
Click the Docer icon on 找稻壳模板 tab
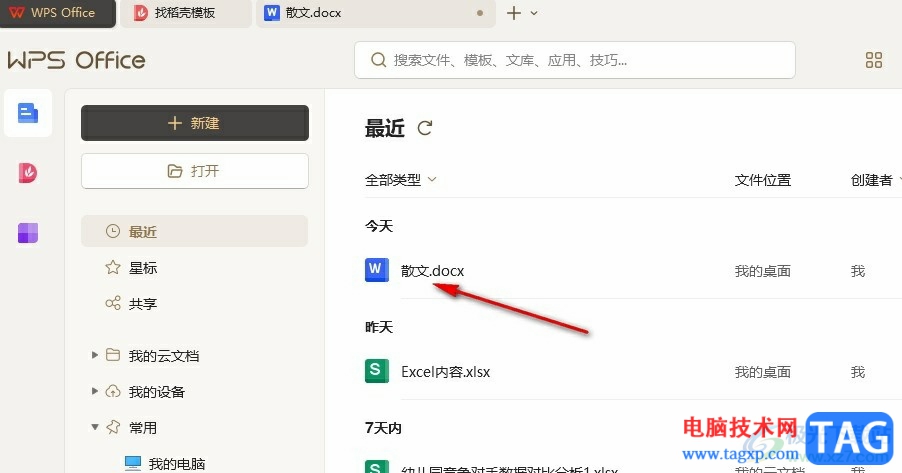[140, 13]
